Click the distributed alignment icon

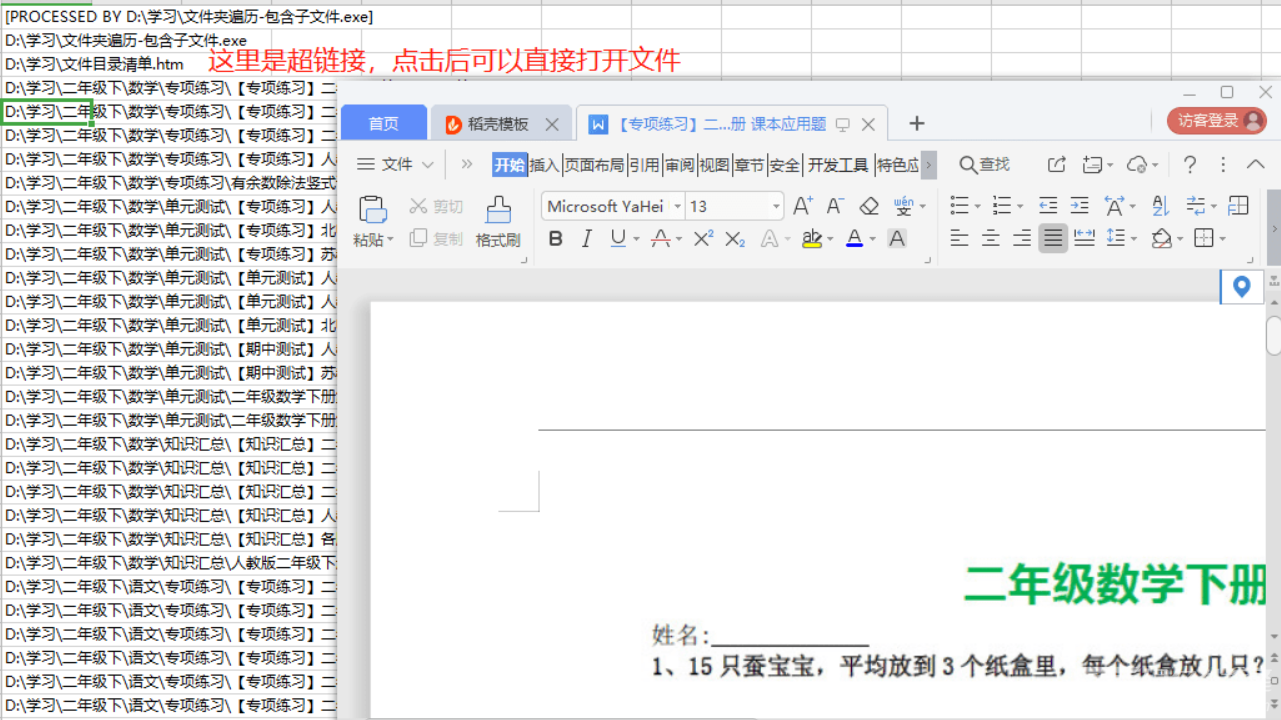(1084, 238)
